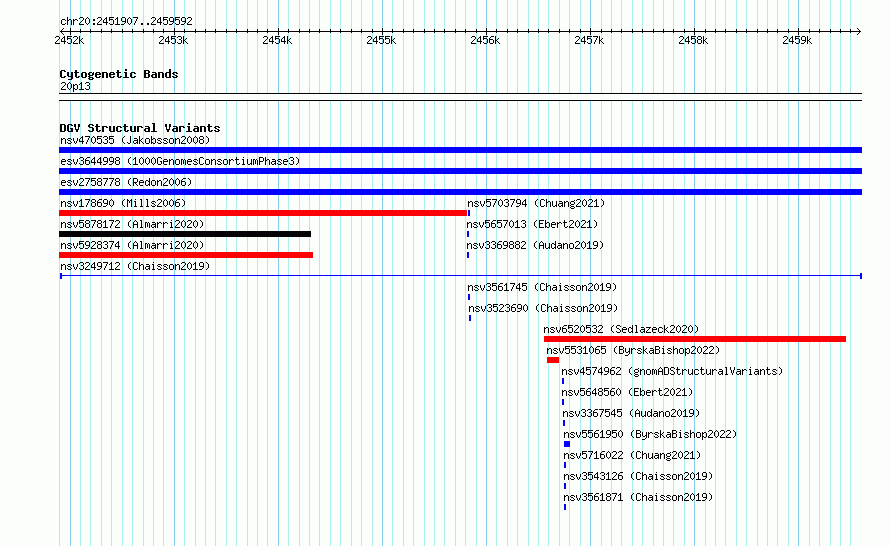Open the nsv3367545 (Audano2019) label
Screen dimensions: 890x546
pos(631,413)
